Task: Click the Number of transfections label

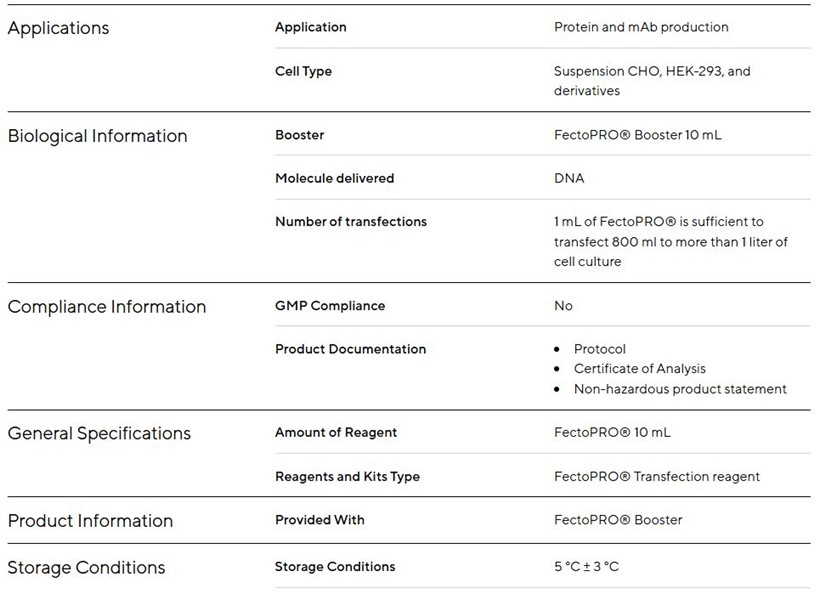Action: [x=350, y=222]
